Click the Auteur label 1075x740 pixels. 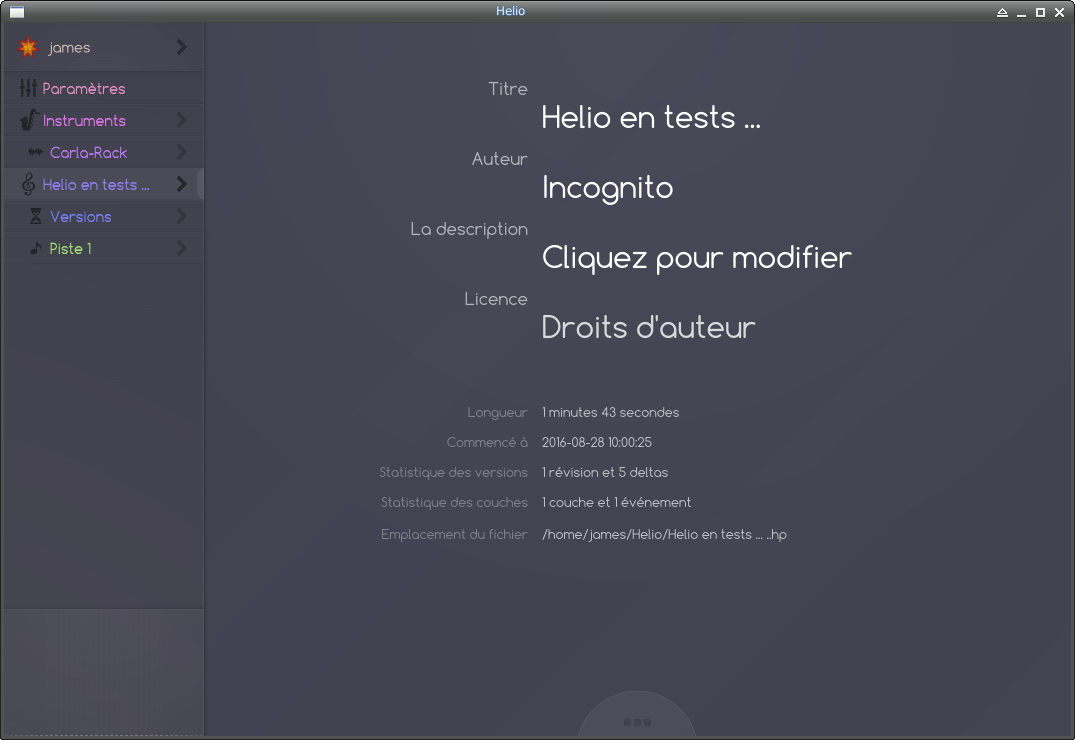pyautogui.click(x=500, y=159)
